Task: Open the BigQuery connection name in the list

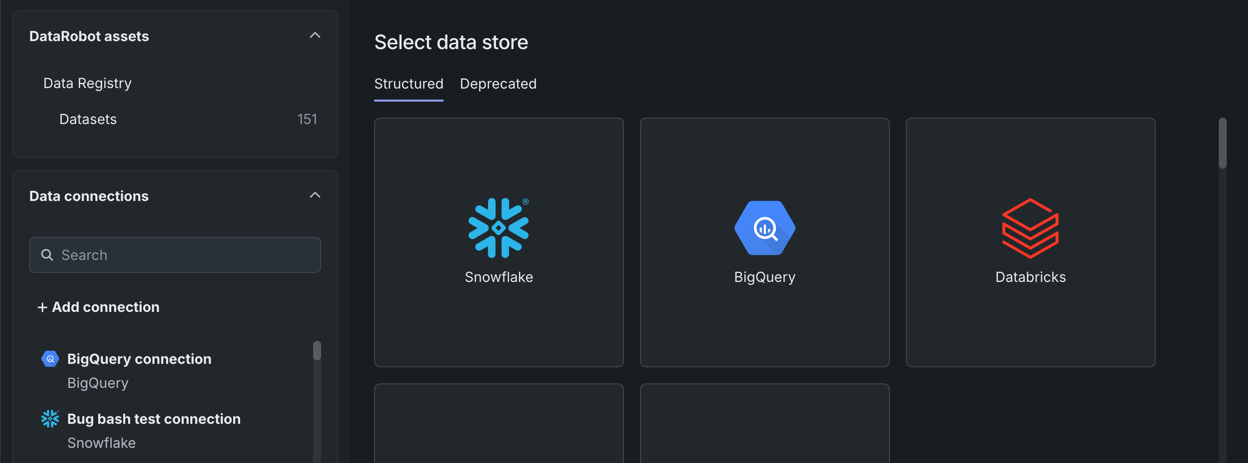Action: coord(139,359)
